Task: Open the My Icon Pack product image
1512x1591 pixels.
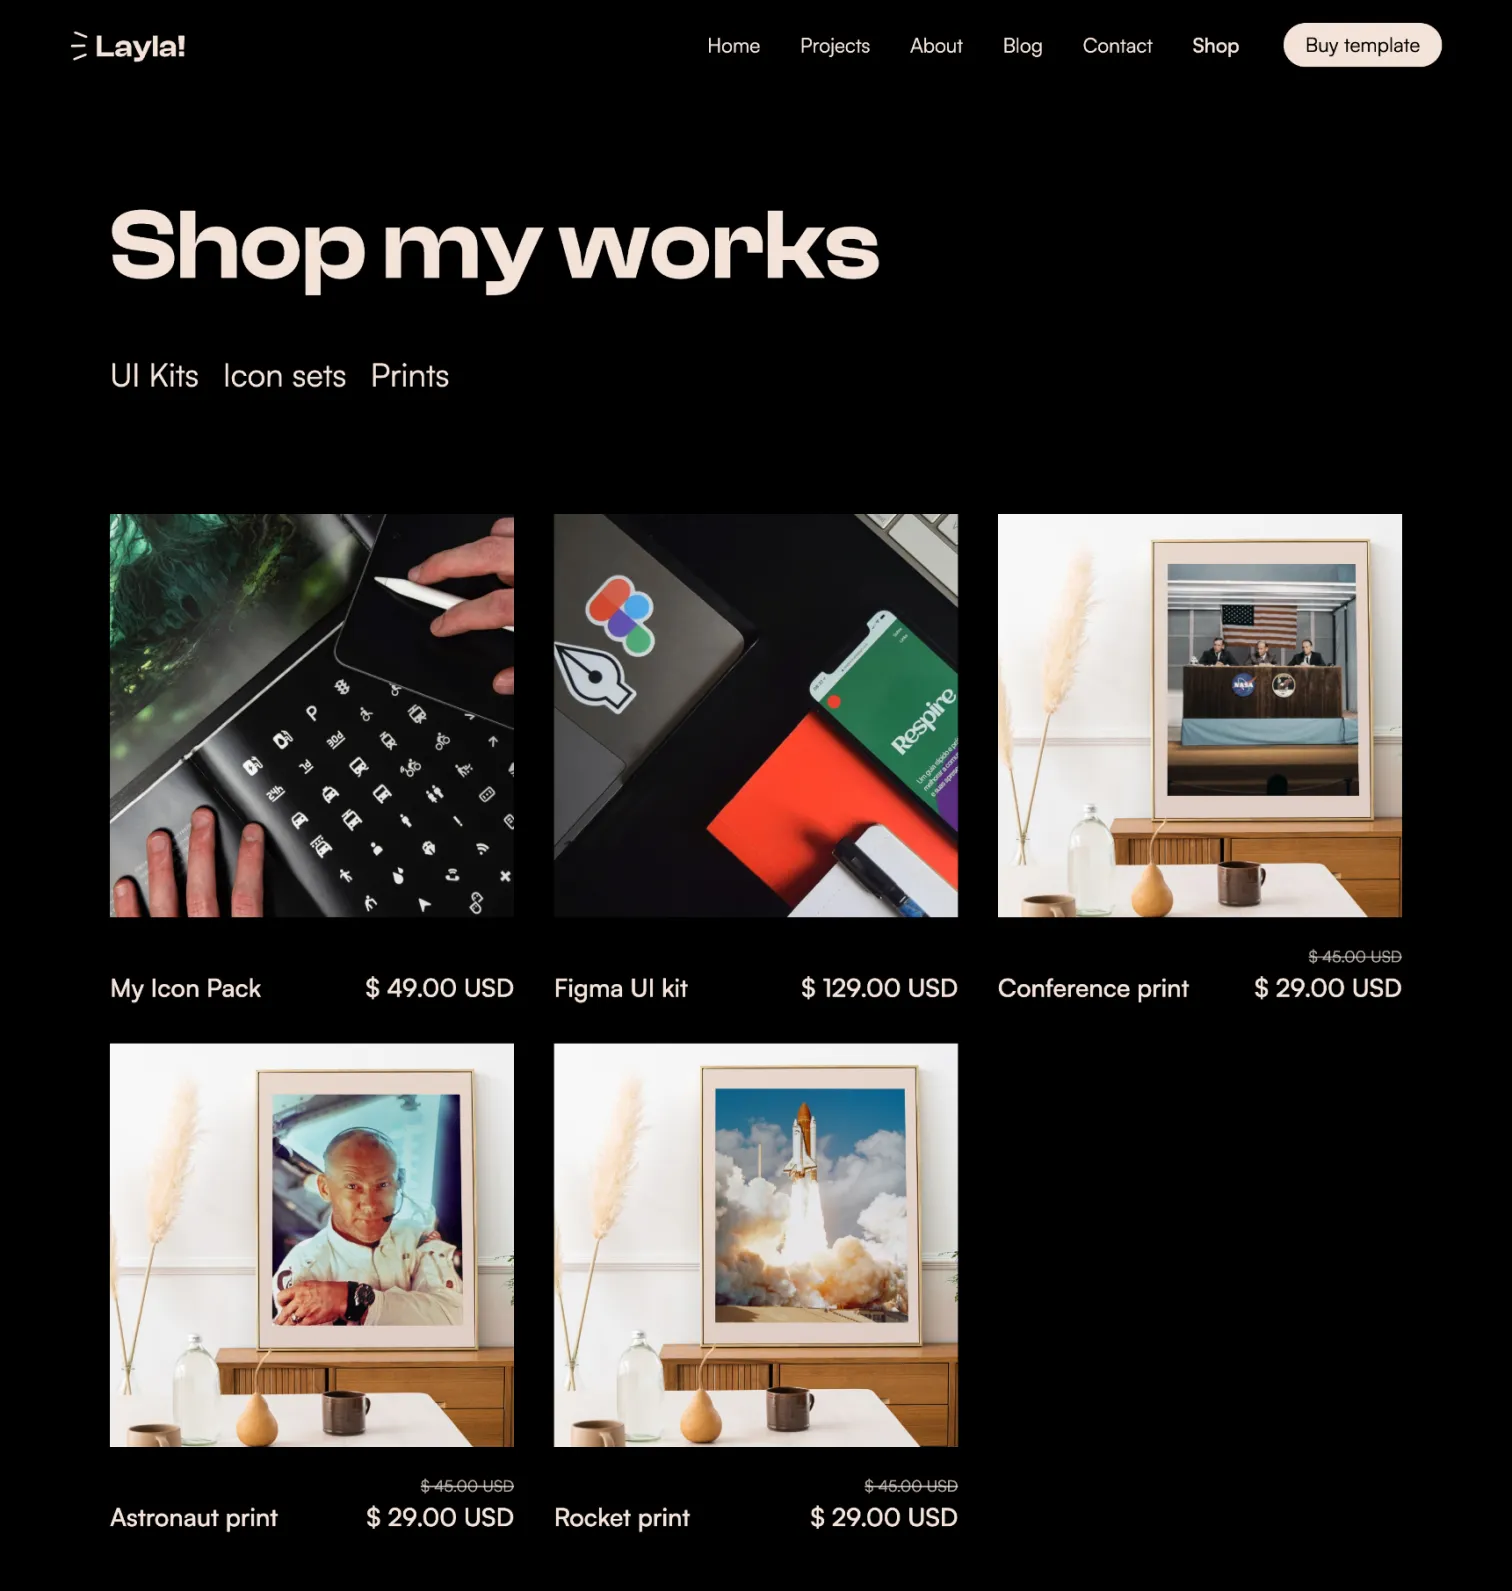Action: [x=312, y=716]
